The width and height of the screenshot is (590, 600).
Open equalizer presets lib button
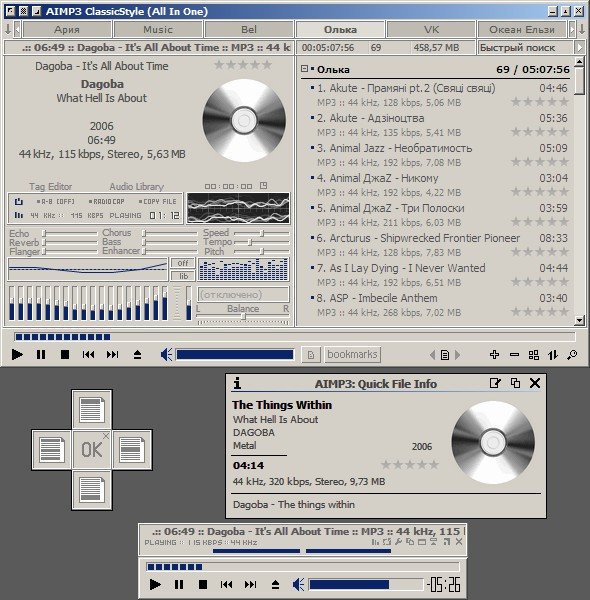pyautogui.click(x=183, y=276)
